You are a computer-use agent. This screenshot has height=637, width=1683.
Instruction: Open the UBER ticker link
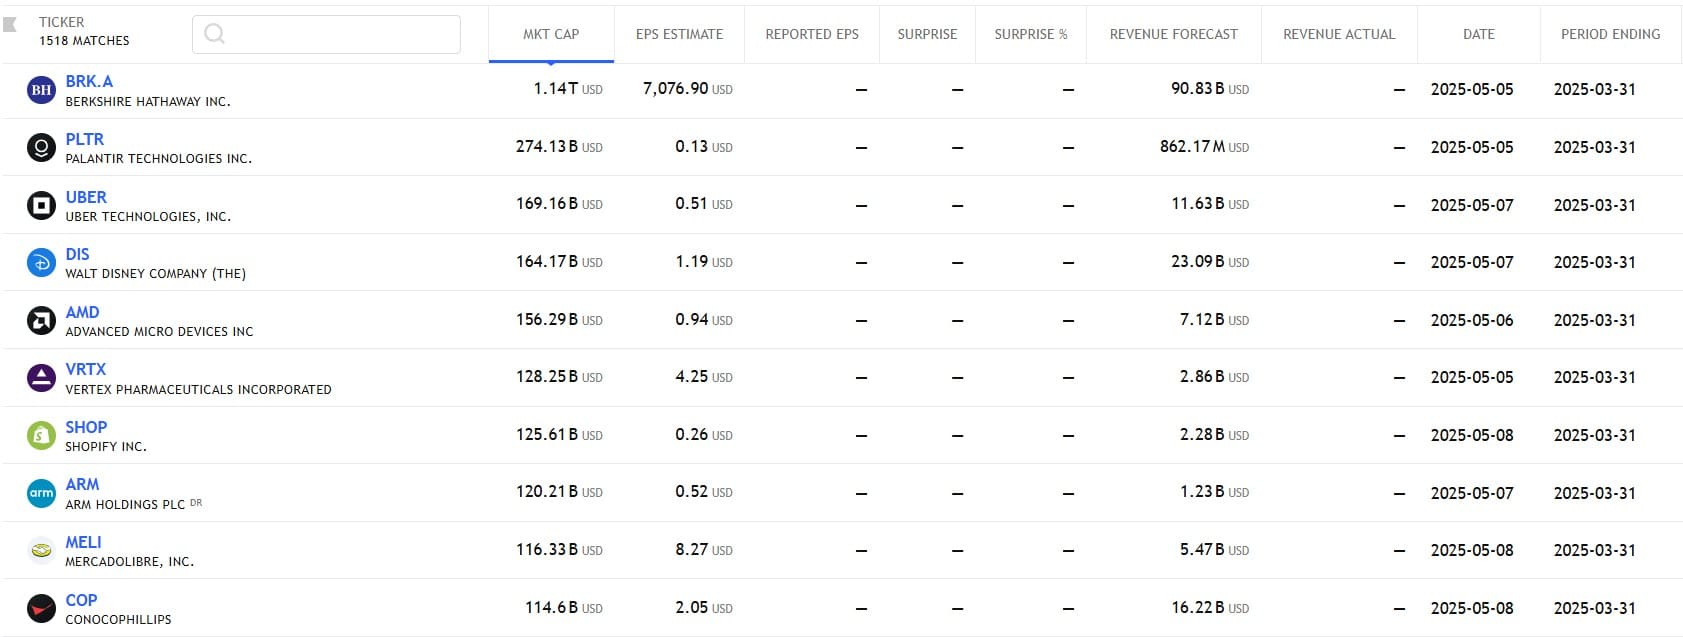[x=86, y=197]
